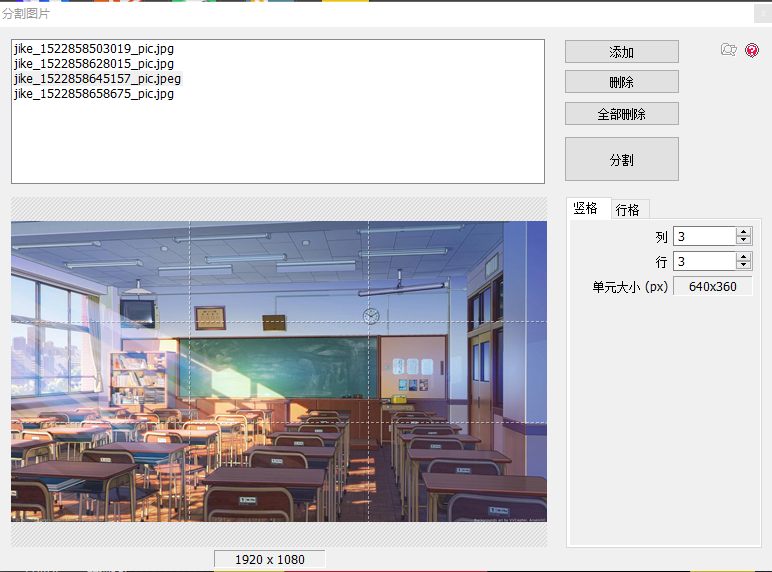
Task: Click the classroom preview image
Action: click(x=279, y=371)
